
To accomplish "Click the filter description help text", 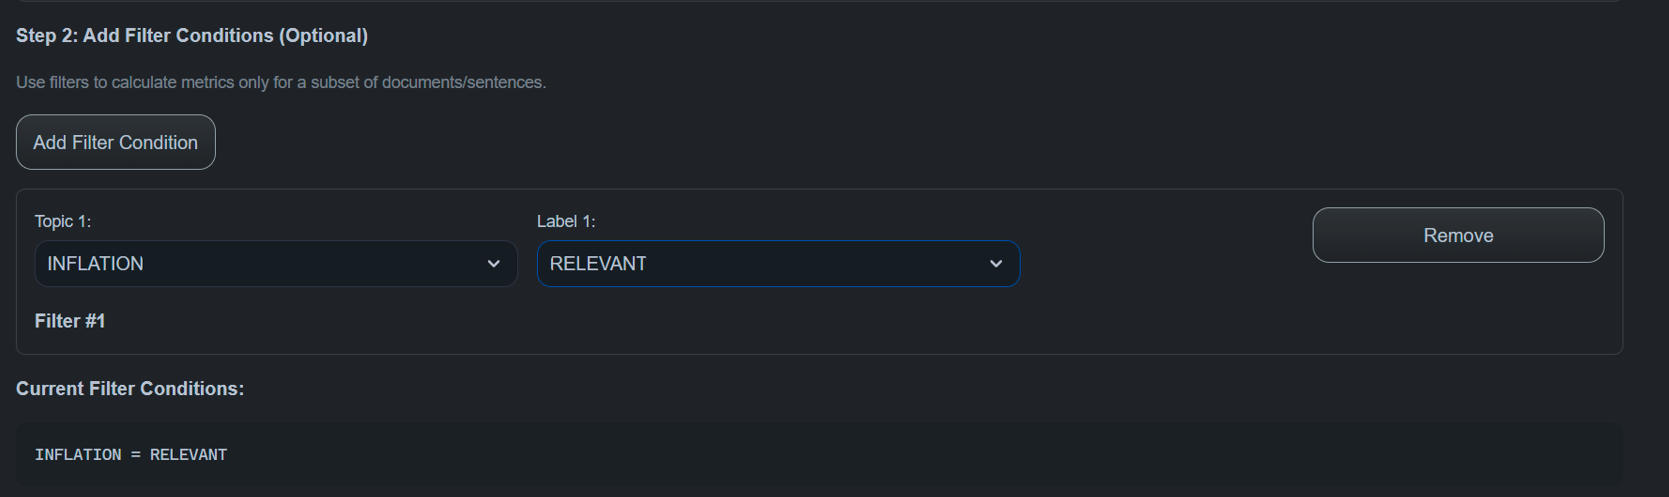I will tap(281, 82).
